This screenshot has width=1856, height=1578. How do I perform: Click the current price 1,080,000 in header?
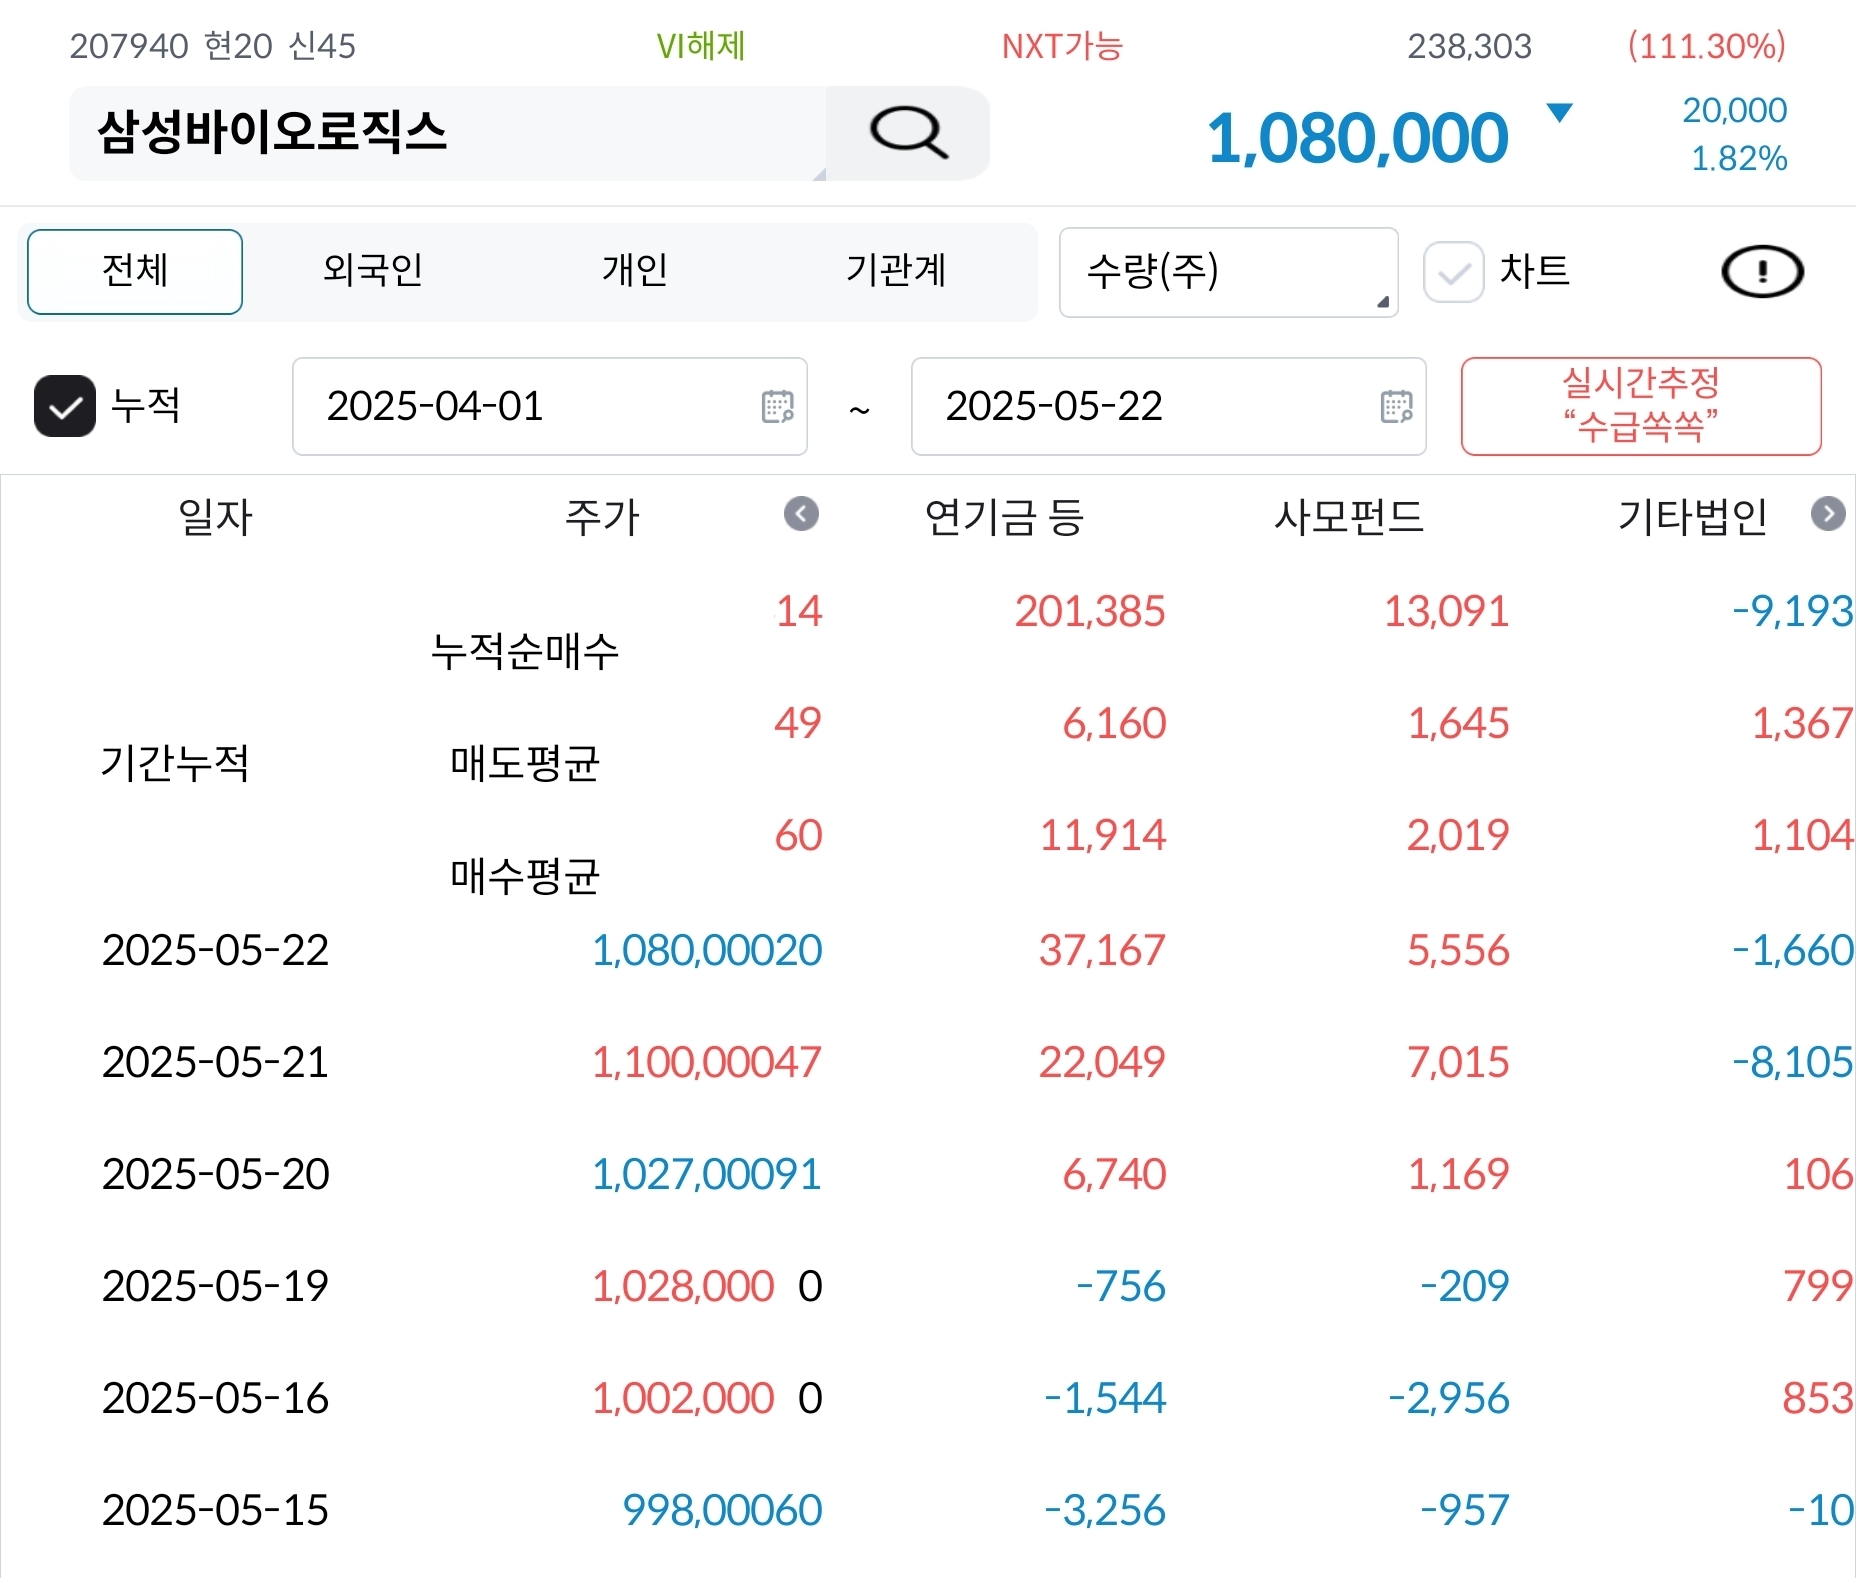[1357, 138]
